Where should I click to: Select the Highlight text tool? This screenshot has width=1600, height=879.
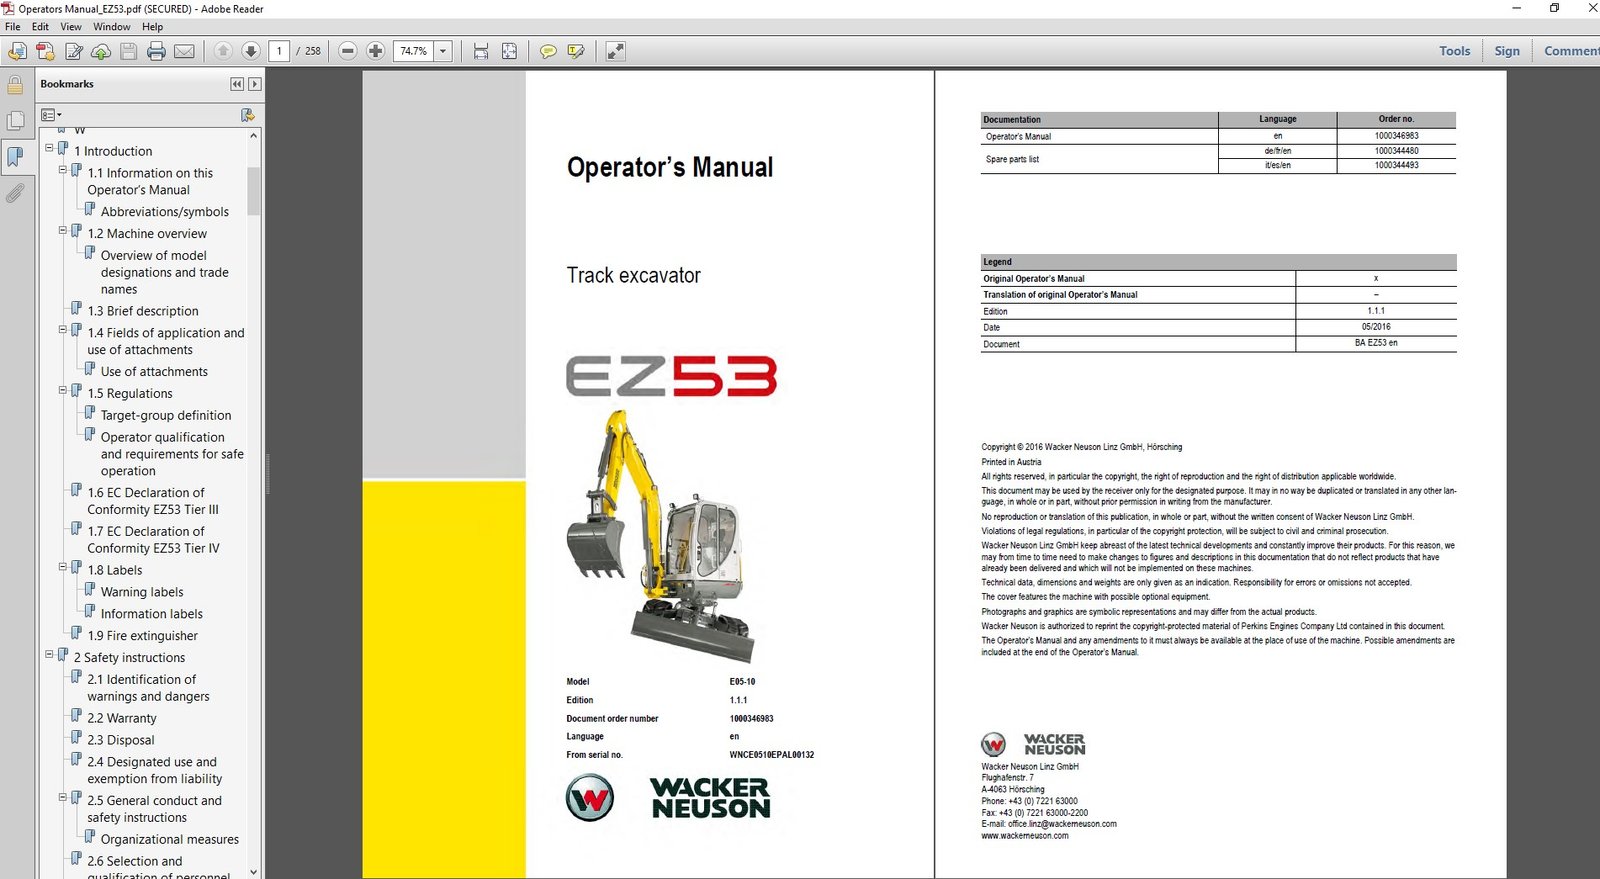pyautogui.click(x=576, y=51)
